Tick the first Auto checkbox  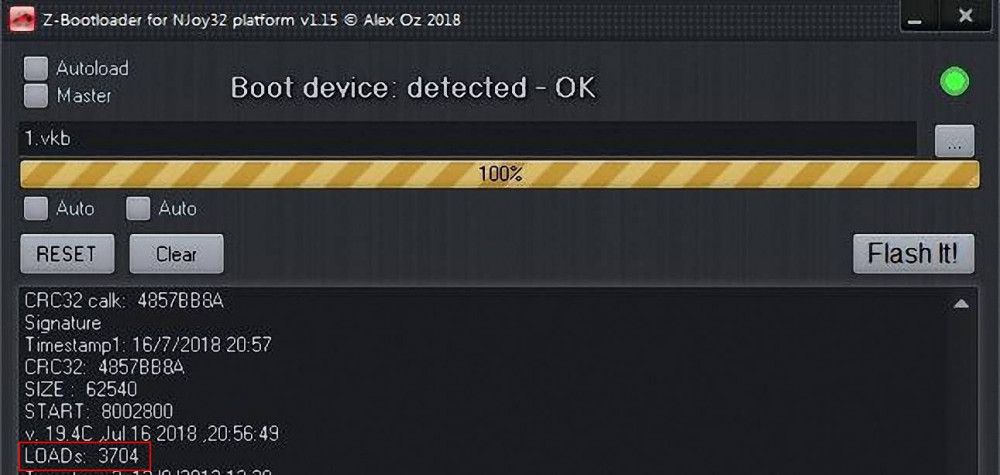[37, 208]
